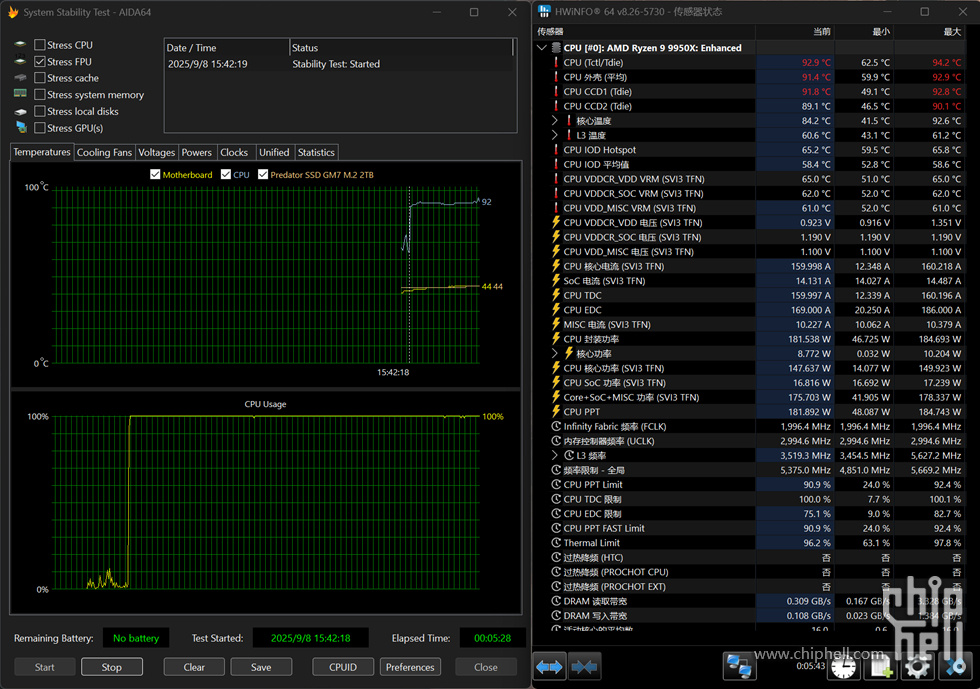The width and height of the screenshot is (980, 689).
Task: Click the clock icon on Infinity Fabric (FCLK) row
Action: [x=556, y=426]
